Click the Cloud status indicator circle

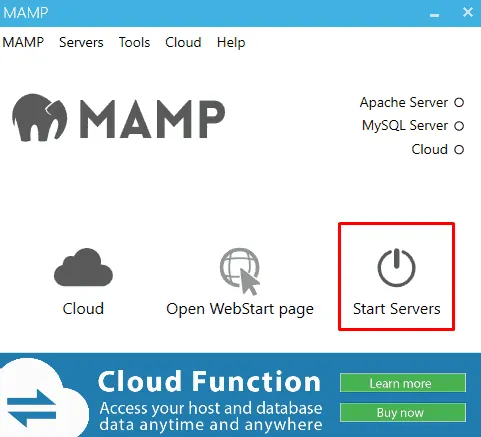click(x=459, y=150)
